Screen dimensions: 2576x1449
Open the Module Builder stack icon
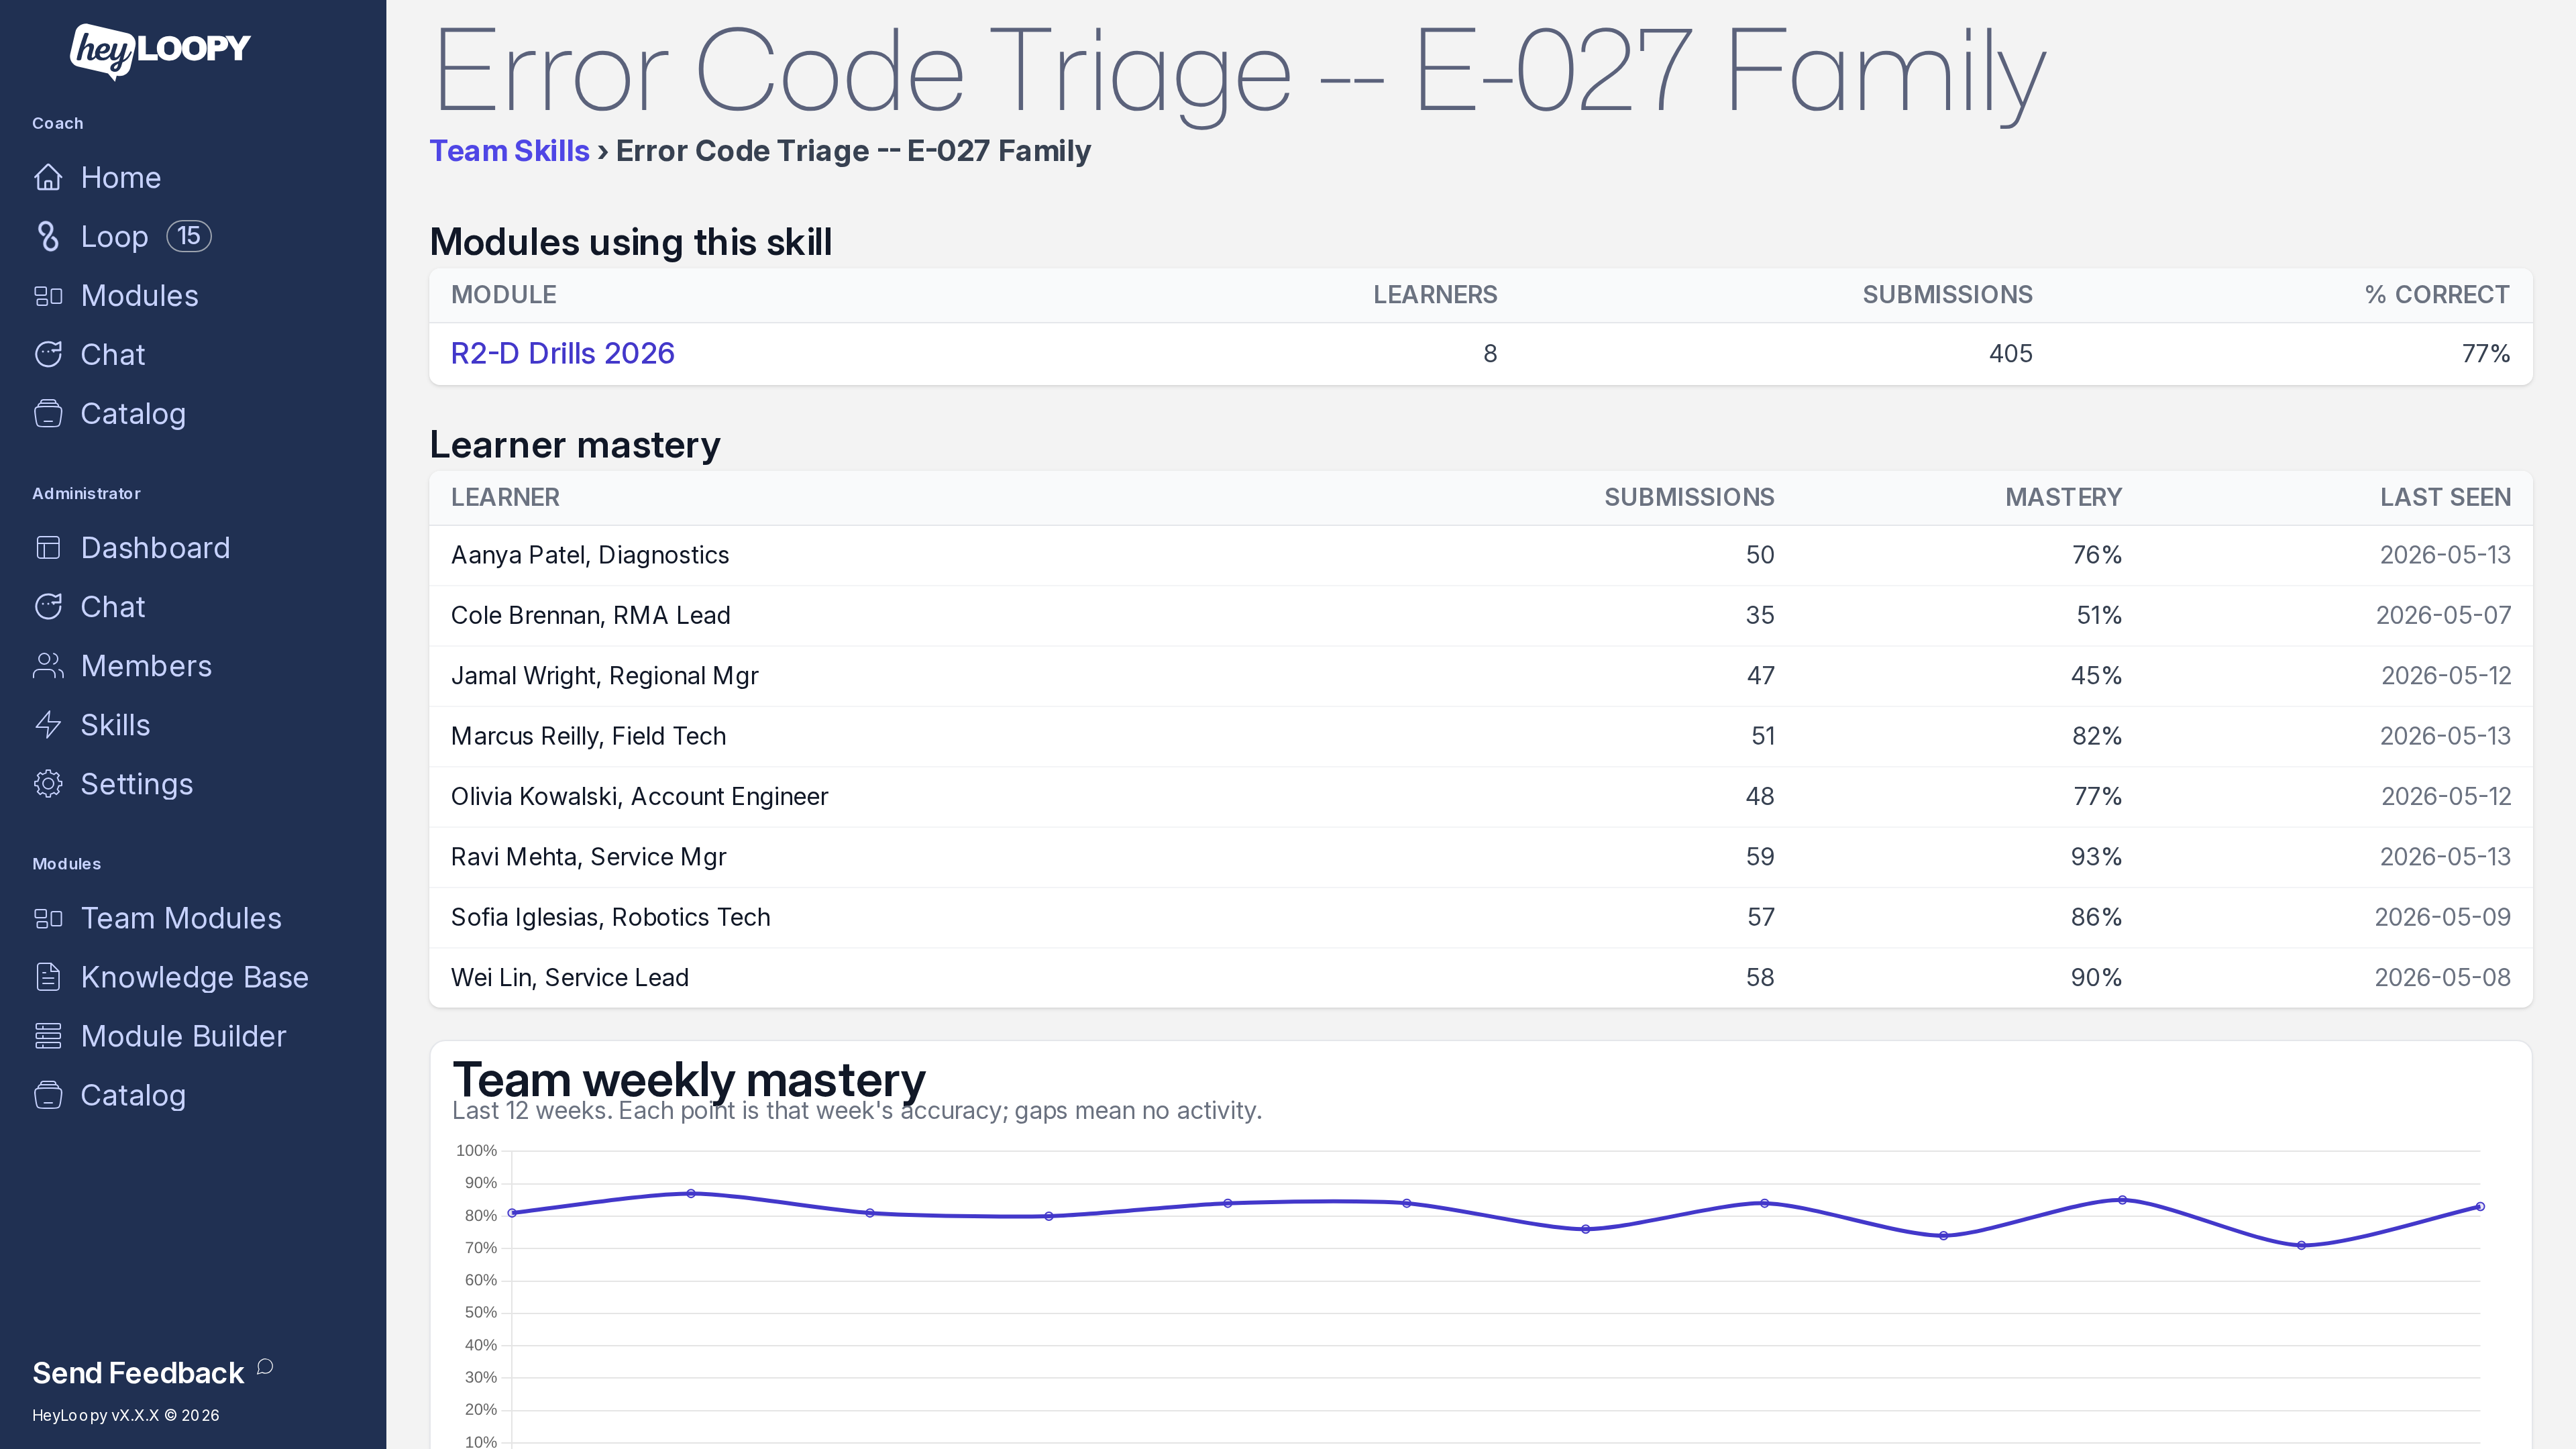48,1036
